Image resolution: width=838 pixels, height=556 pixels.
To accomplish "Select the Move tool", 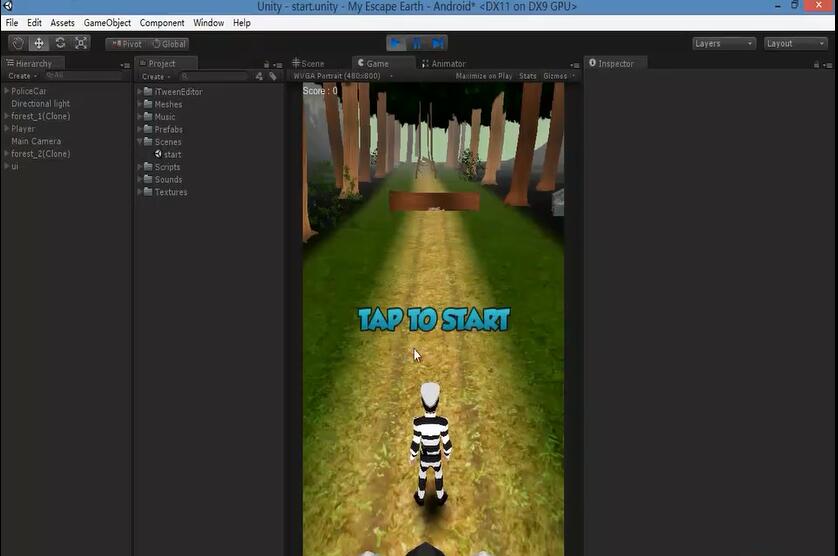I will pyautogui.click(x=39, y=43).
